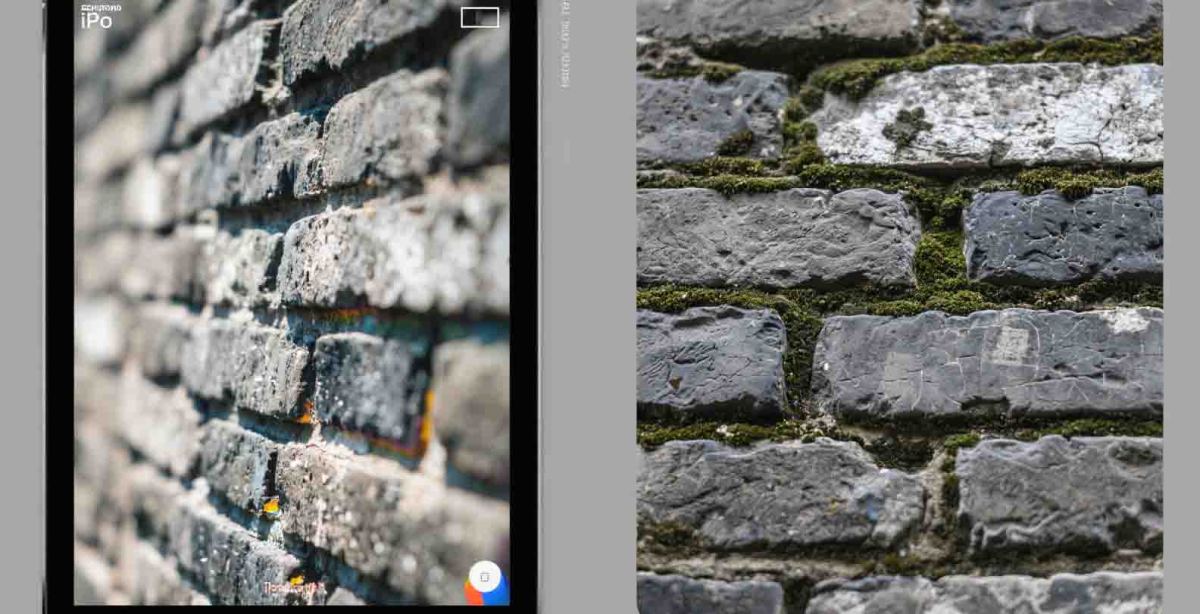Click the pink caption text on left photo
The image size is (1200, 614).
click(294, 589)
